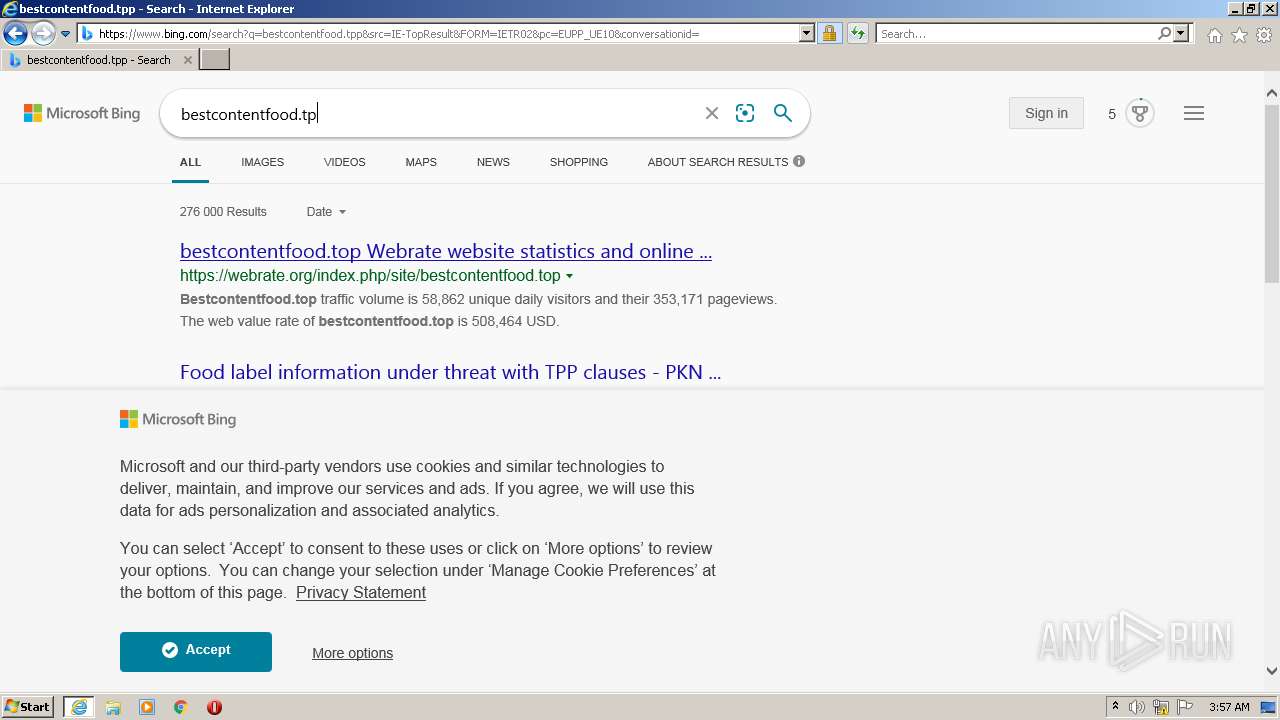The image size is (1280, 720).
Task: Open the bestcontentfood.top Webrate result link
Action: pos(446,251)
